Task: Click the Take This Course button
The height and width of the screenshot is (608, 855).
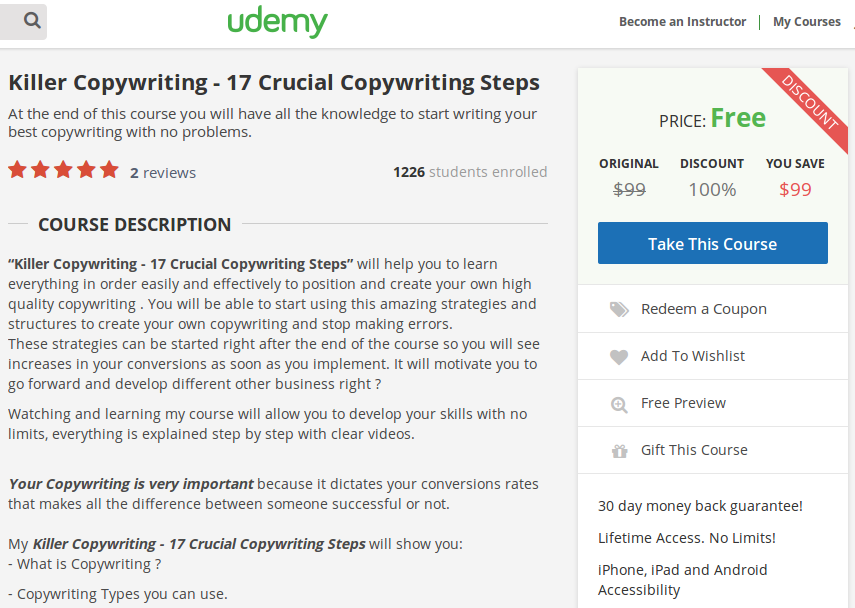Action: tap(713, 243)
